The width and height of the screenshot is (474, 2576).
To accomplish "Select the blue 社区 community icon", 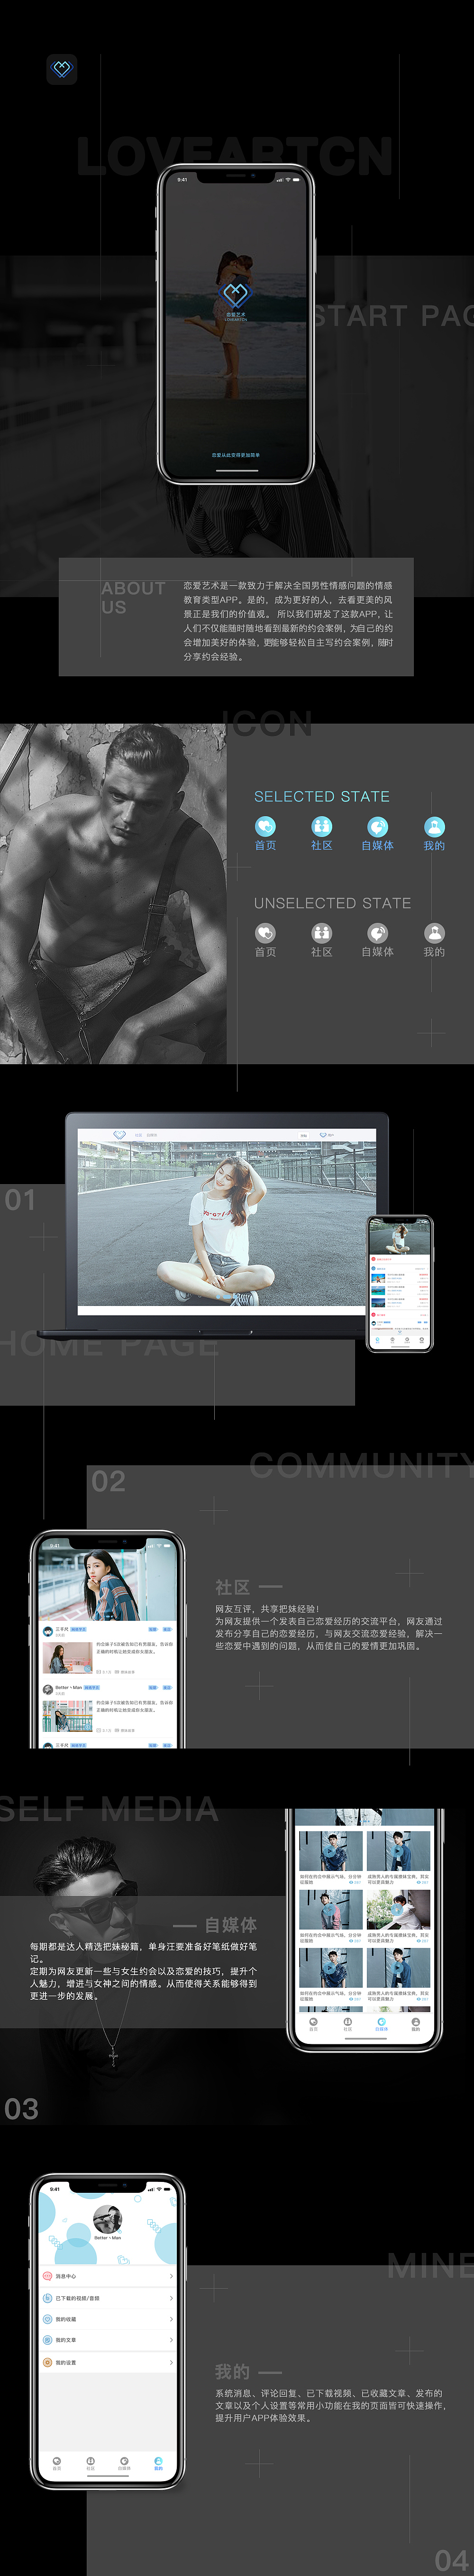I will pyautogui.click(x=321, y=826).
